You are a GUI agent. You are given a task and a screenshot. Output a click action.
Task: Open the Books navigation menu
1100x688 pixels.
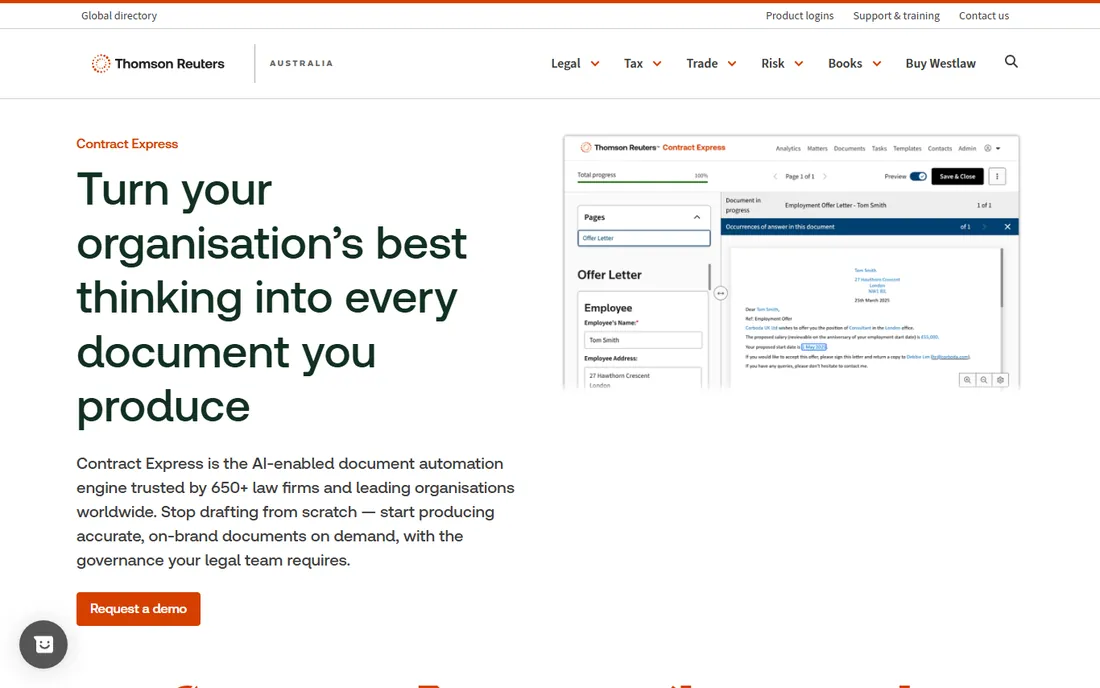pos(845,64)
